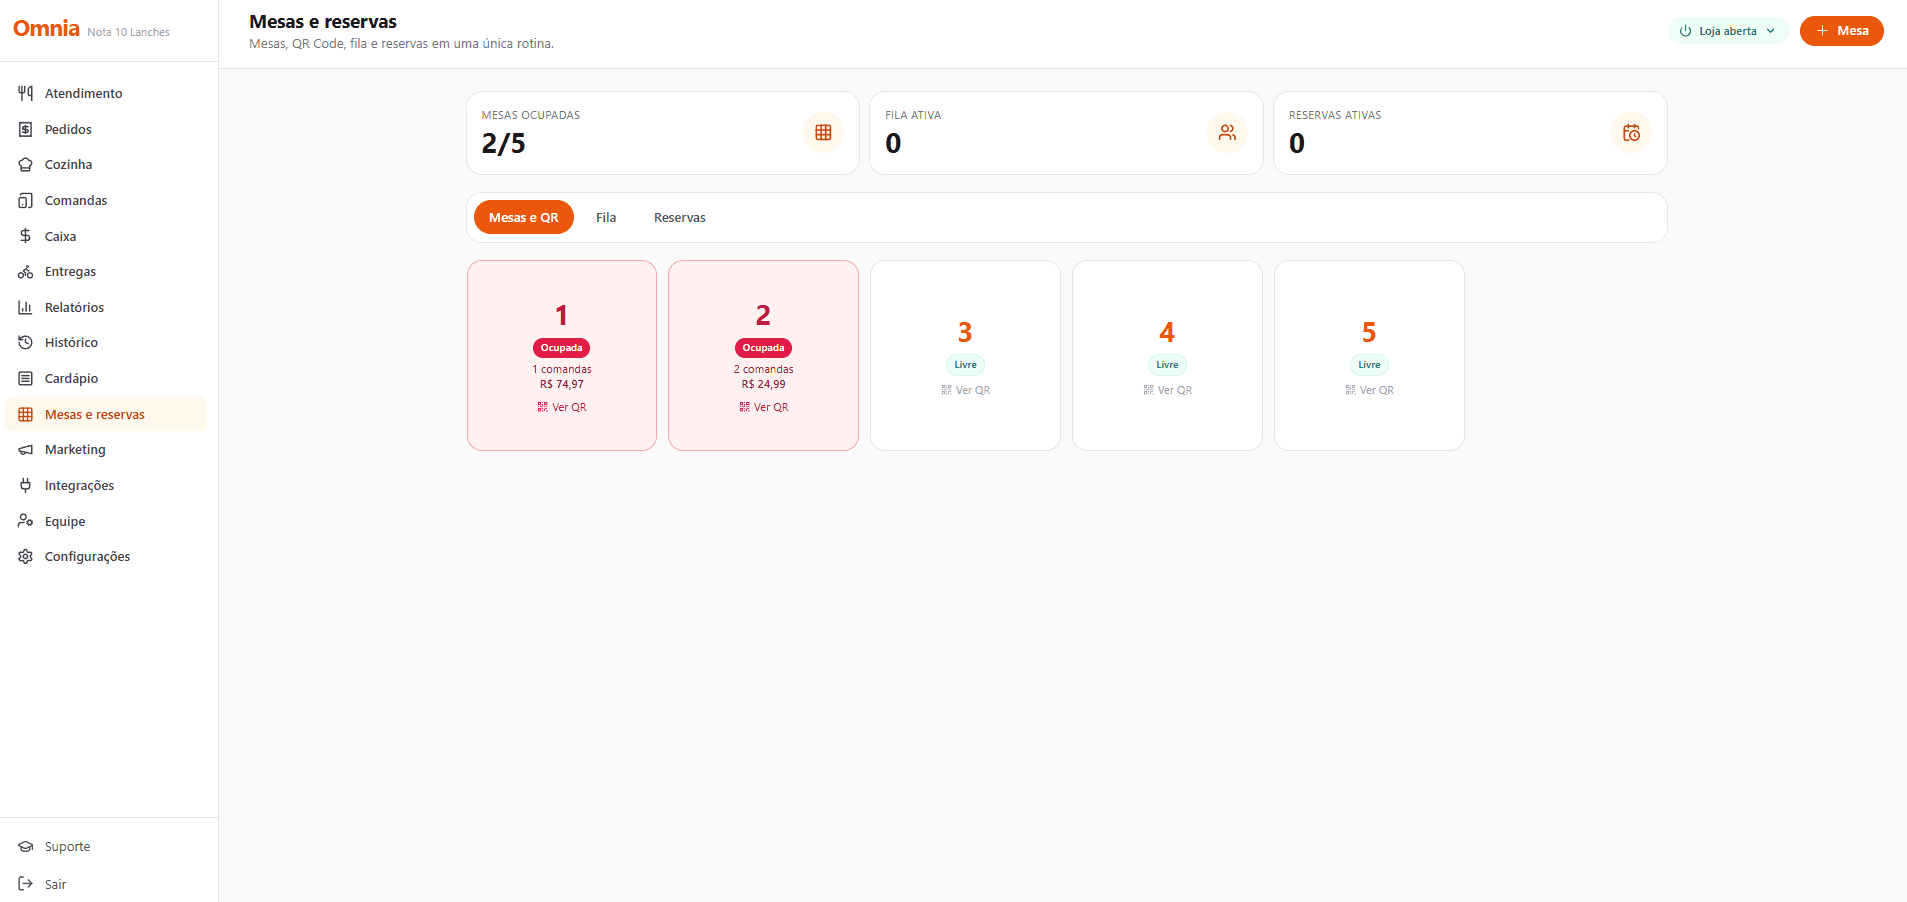Click the Livre badge on table 5

pos(1370,365)
